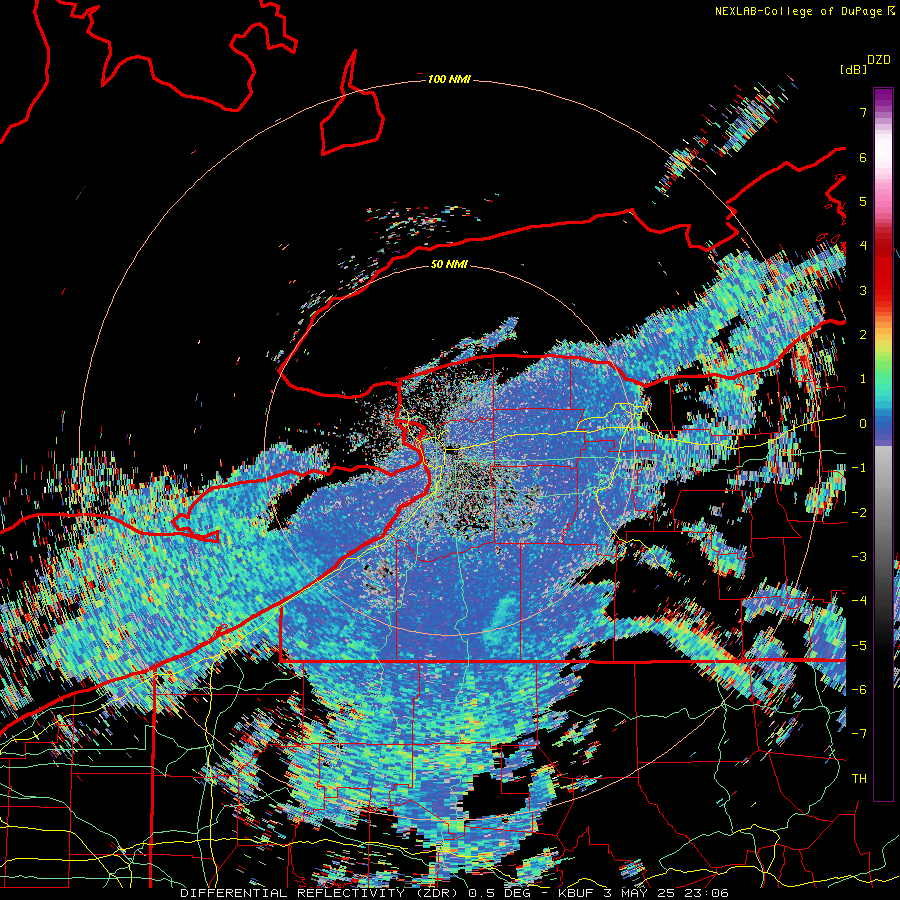900x900 pixels.
Task: Click the -1 value on the color scale
Action: pyautogui.click(x=859, y=468)
